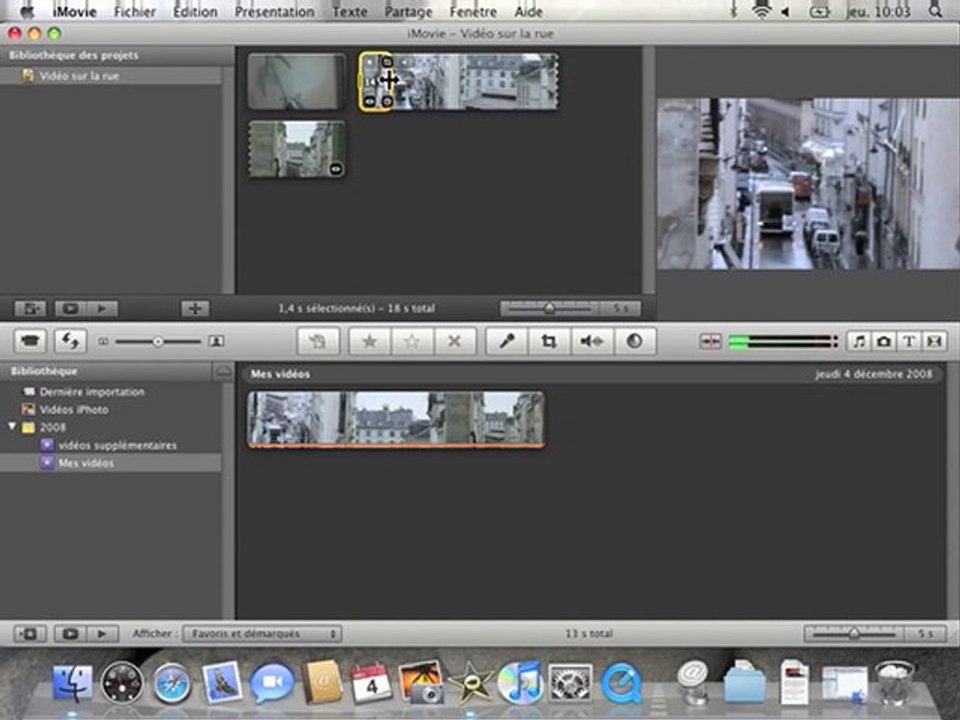The height and width of the screenshot is (720, 960).
Task: Play event from beginning
Action: (102, 634)
